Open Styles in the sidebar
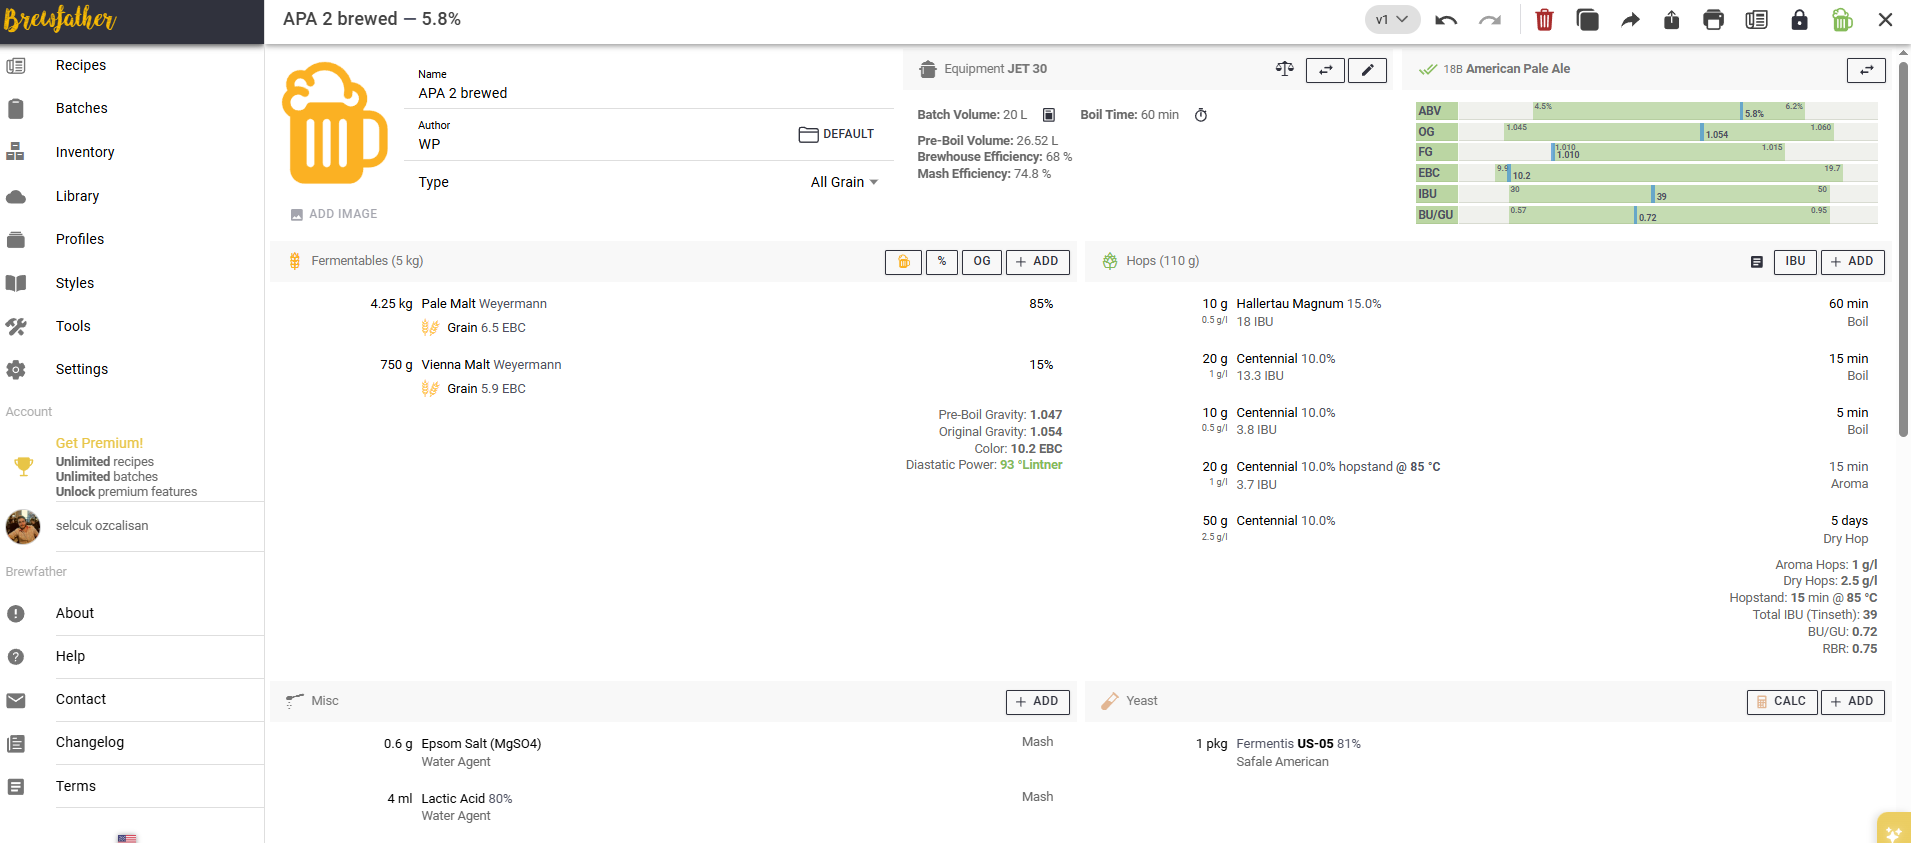1911x843 pixels. click(132, 283)
